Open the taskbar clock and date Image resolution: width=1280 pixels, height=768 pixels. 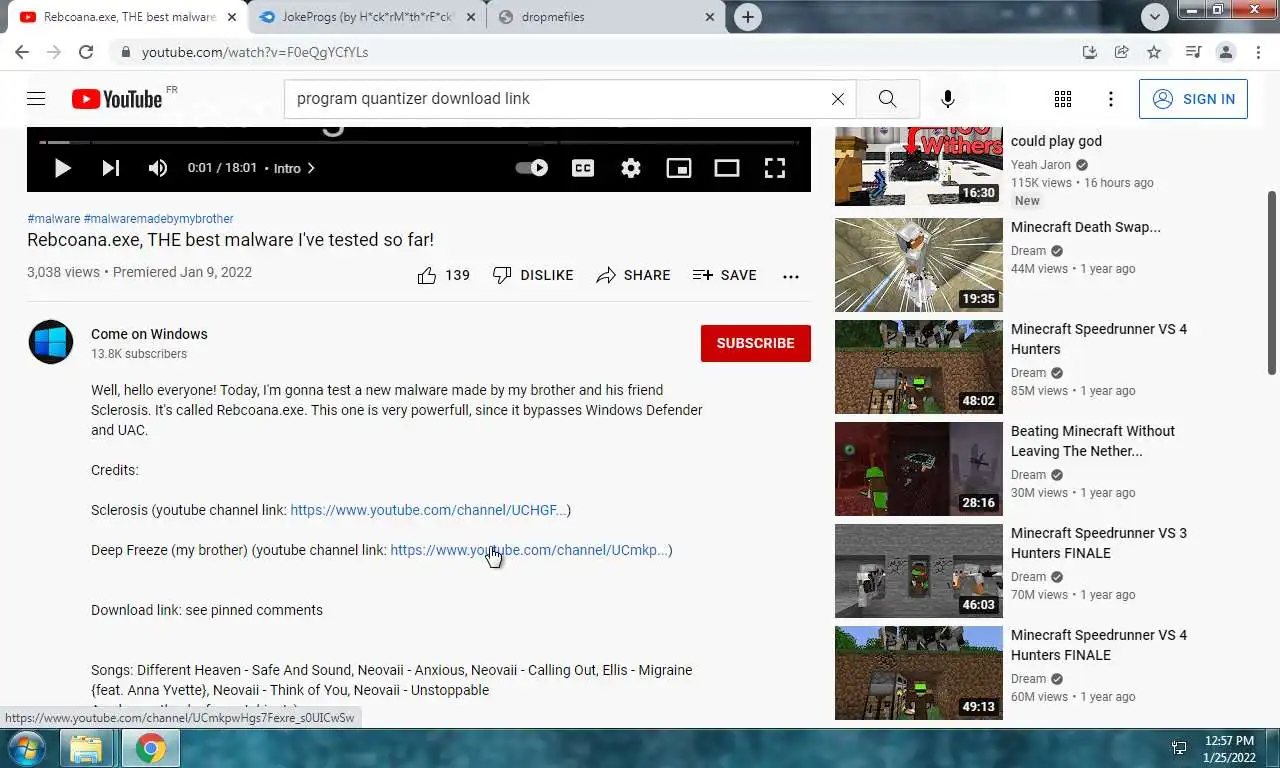click(x=1229, y=748)
